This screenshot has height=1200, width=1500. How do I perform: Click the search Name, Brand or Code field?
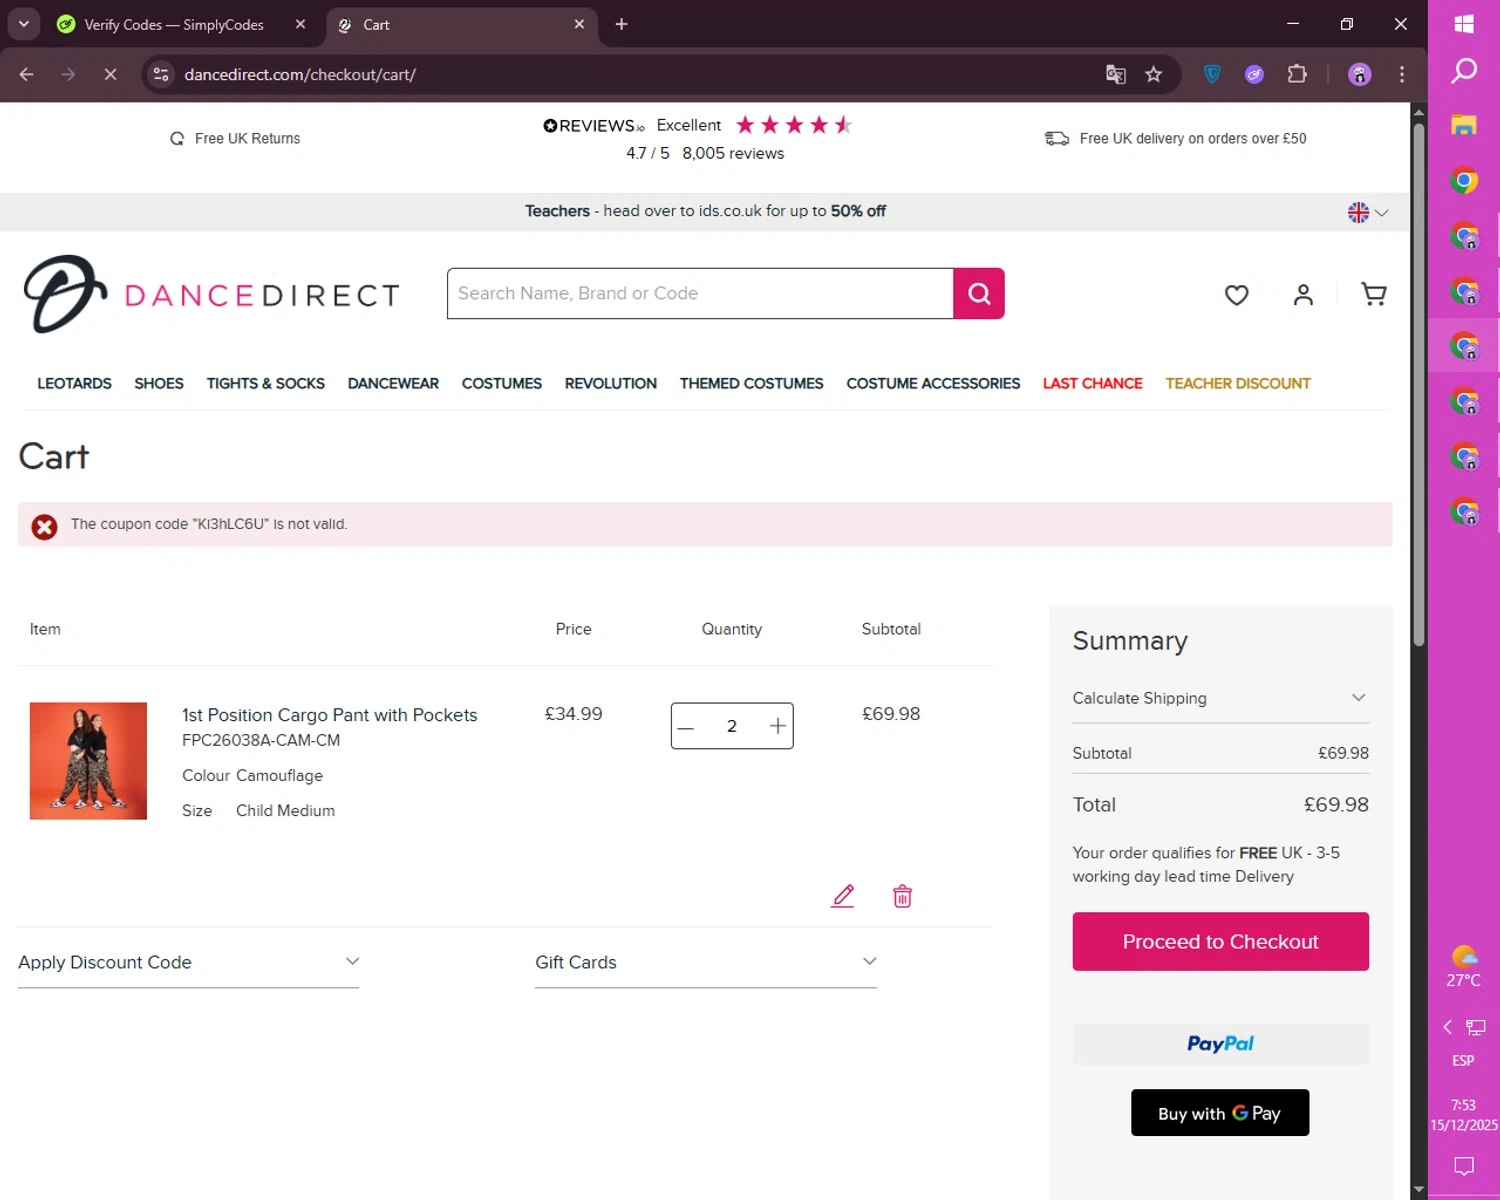click(x=700, y=293)
